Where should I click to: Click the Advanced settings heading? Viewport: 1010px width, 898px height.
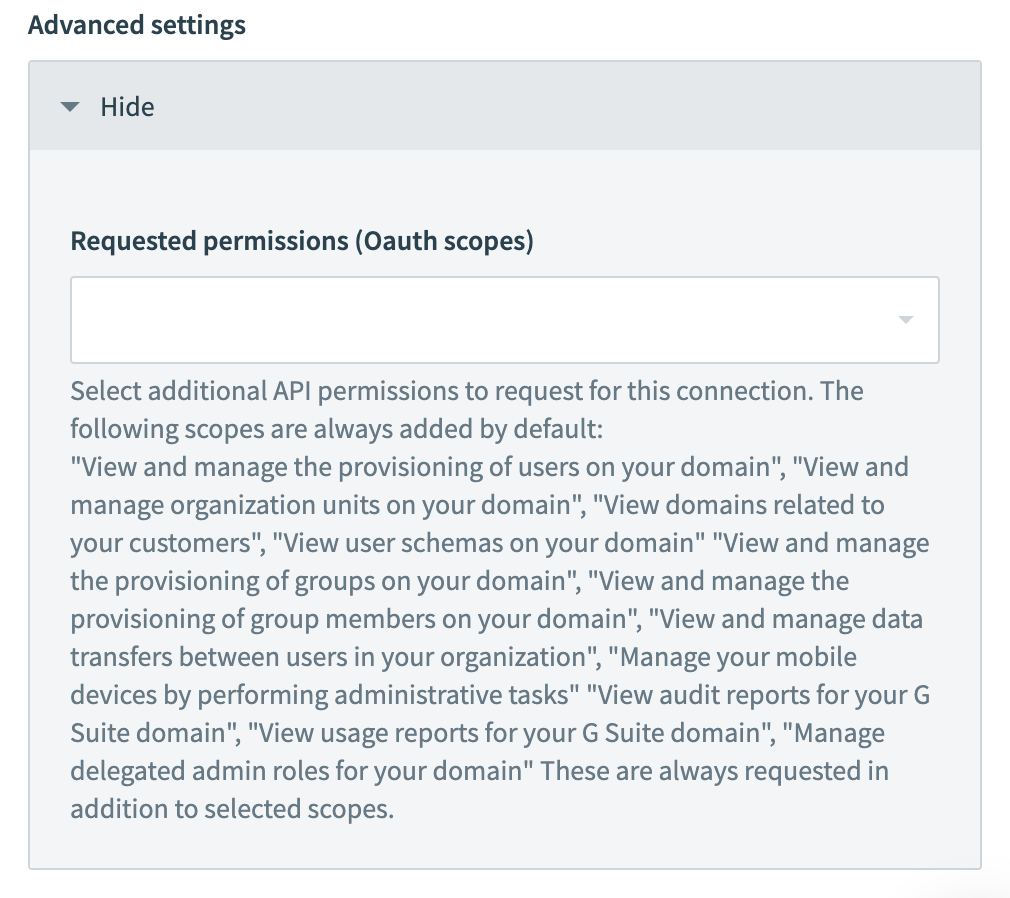137,25
